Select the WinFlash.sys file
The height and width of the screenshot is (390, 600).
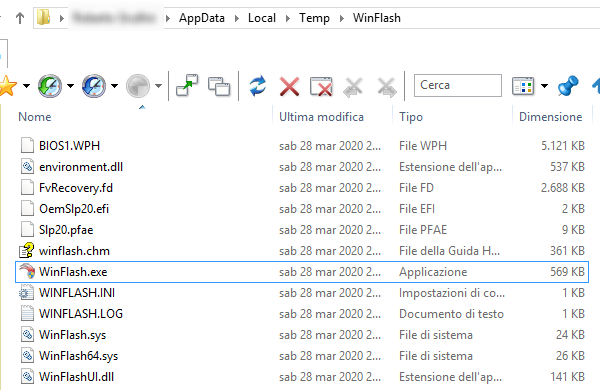[302, 335]
